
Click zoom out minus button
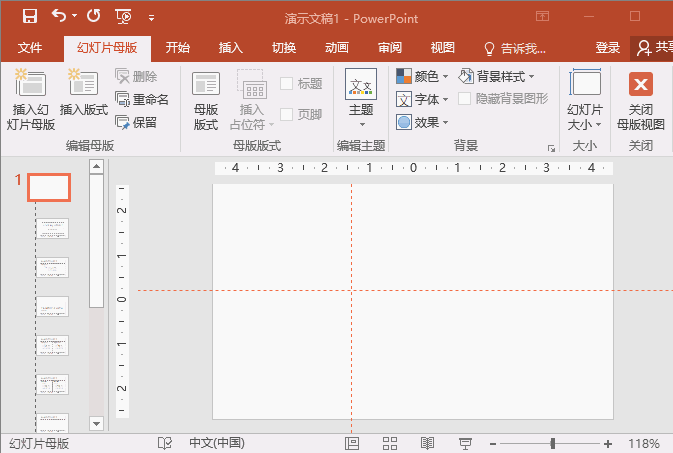tap(493, 444)
